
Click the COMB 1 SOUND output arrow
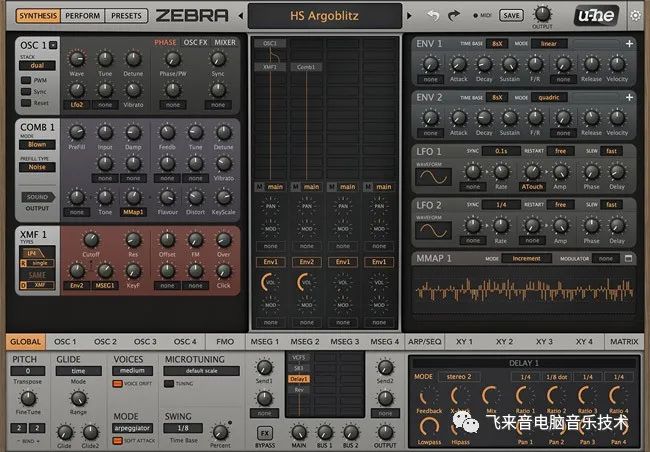click(38, 197)
